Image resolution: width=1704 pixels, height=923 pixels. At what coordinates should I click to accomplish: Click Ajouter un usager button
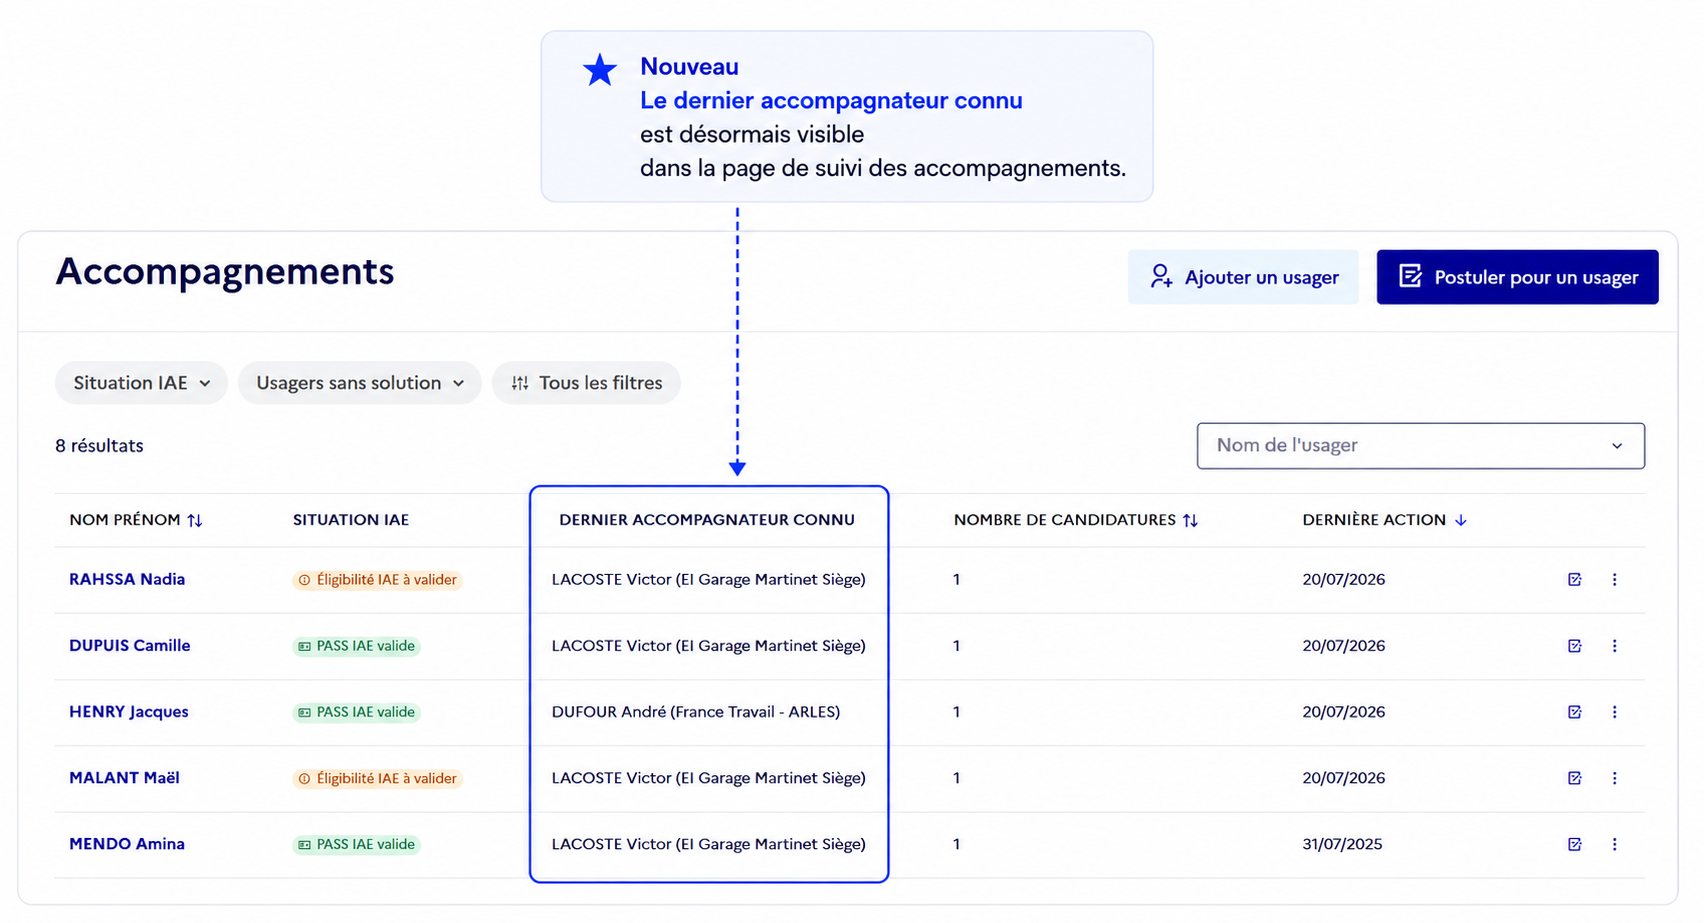[1243, 277]
